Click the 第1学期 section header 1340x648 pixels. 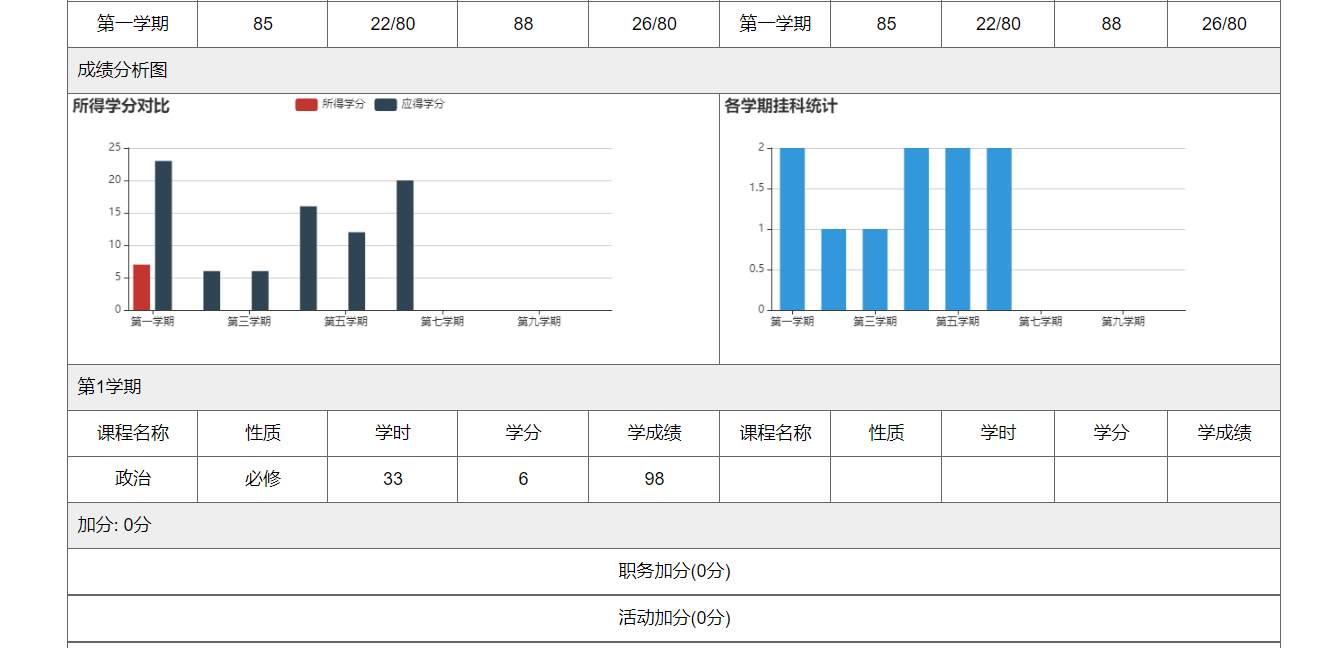pos(109,387)
